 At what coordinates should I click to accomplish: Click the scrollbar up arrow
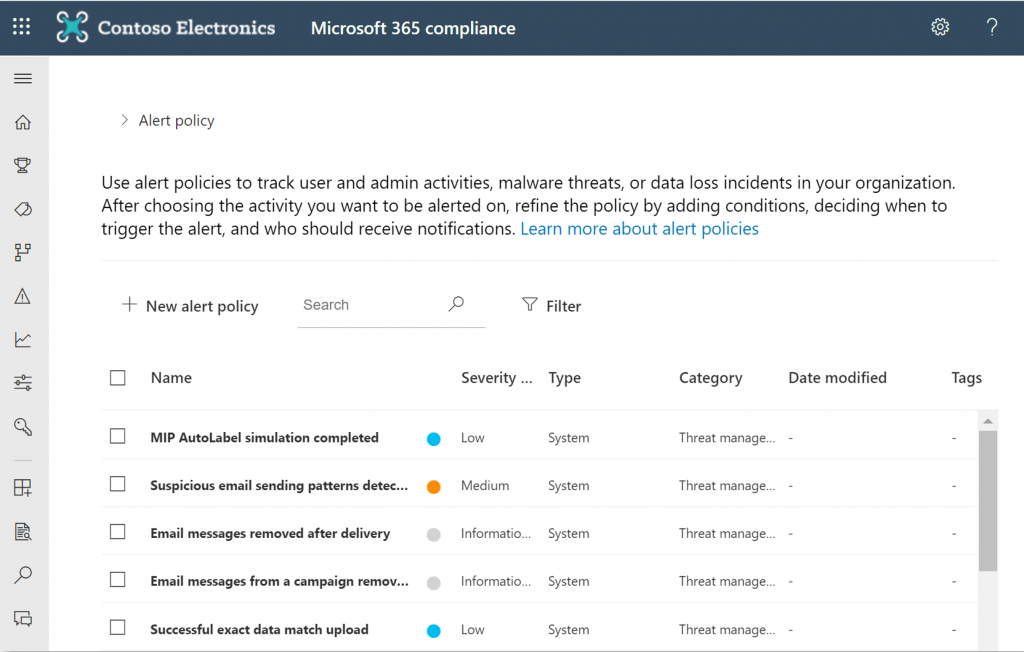coord(987,421)
